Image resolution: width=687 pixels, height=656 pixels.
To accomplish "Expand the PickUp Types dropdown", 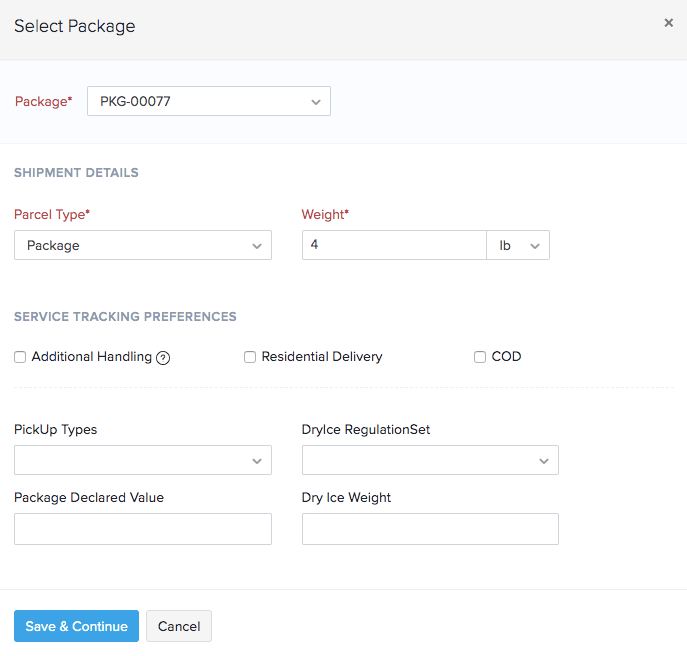I will click(142, 460).
